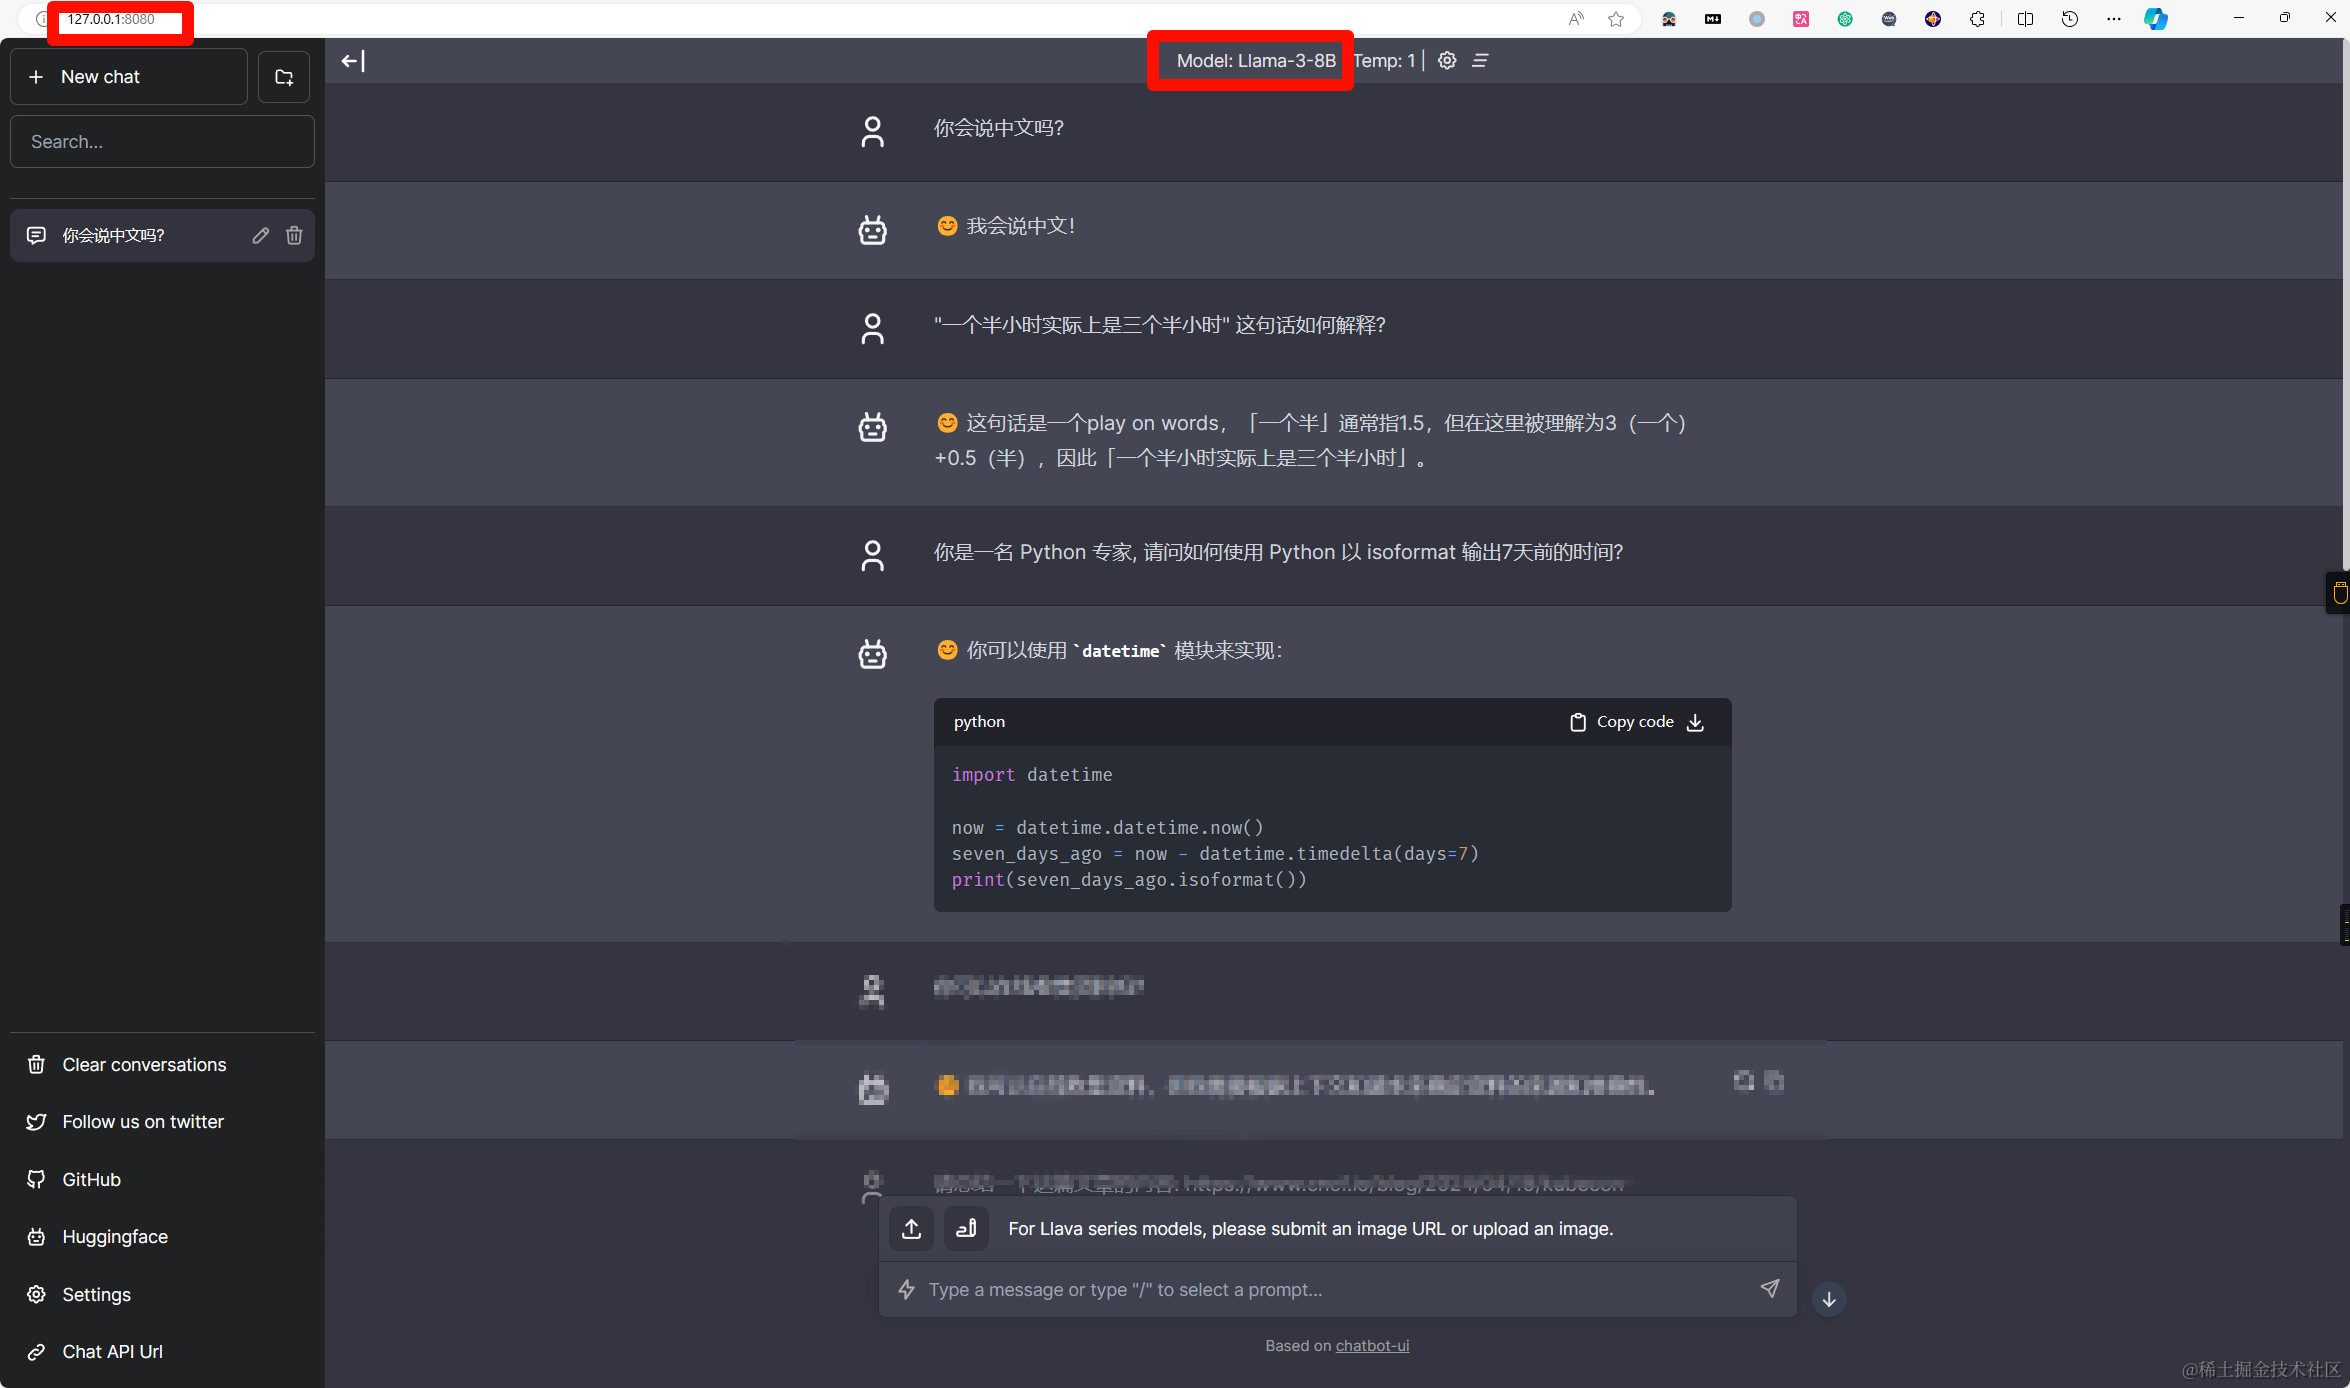The width and height of the screenshot is (2350, 1388).
Task: Clear conversations in sidebar
Action: point(162,1065)
